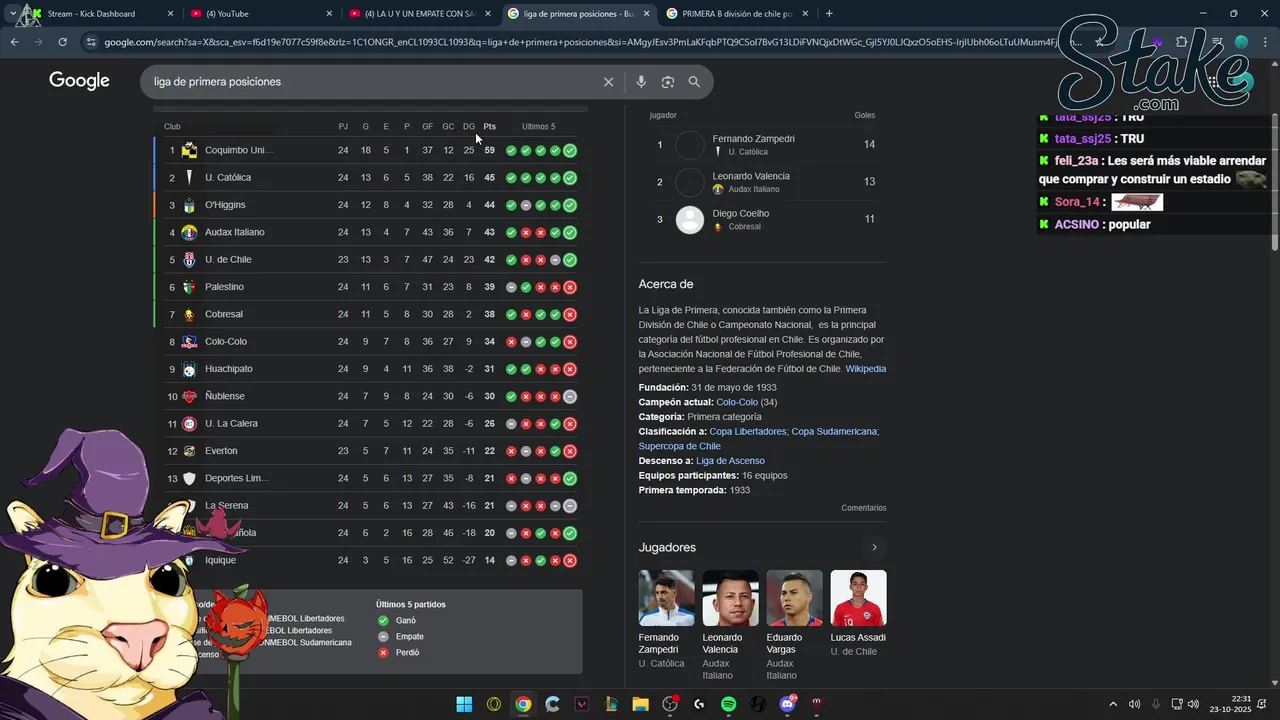Open new browser tab

(x=829, y=14)
